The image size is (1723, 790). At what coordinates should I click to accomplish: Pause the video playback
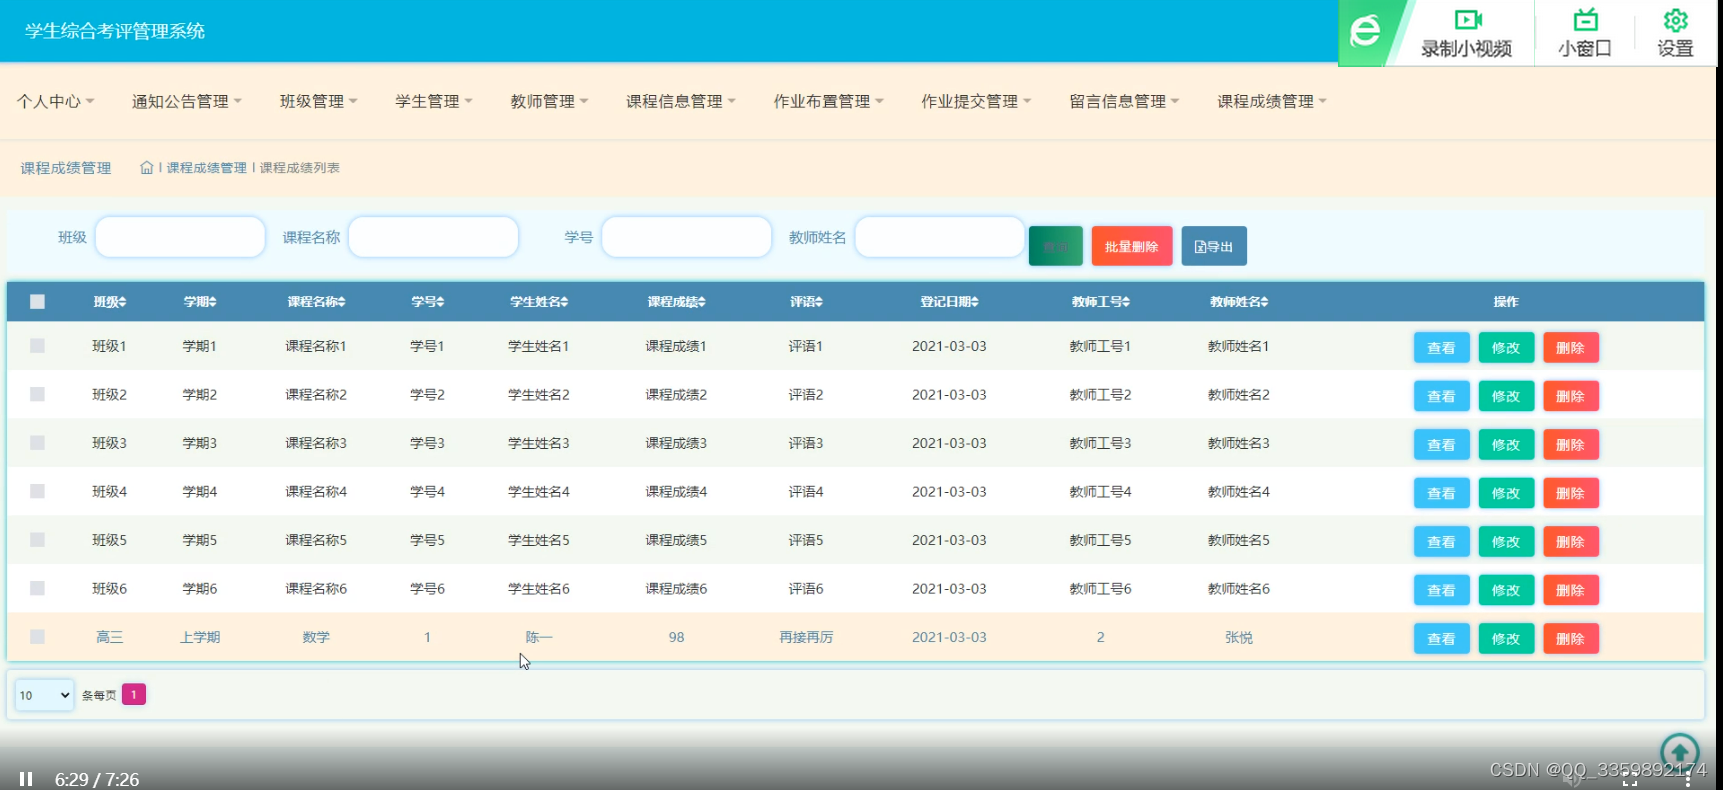coord(26,779)
